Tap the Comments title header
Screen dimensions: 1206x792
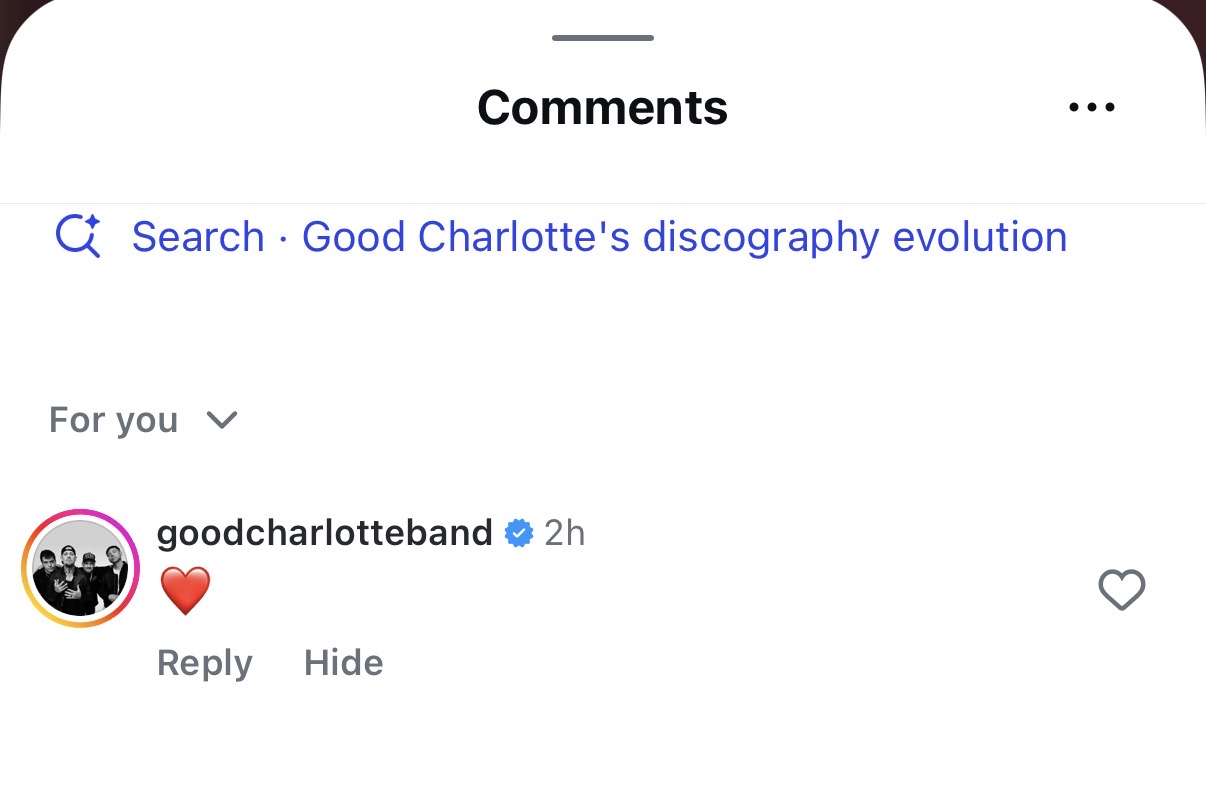tap(602, 107)
